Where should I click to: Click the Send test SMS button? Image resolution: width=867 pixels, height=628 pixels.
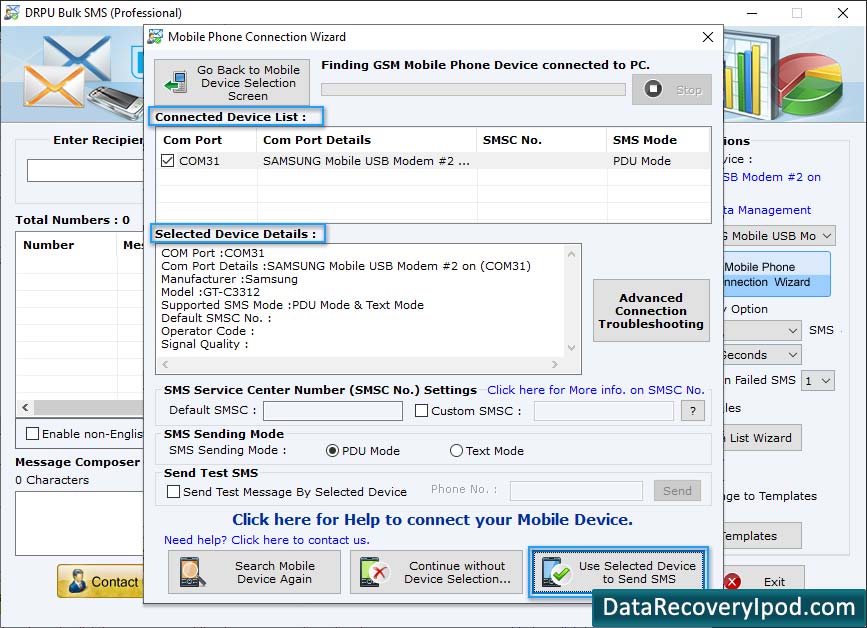coord(677,490)
